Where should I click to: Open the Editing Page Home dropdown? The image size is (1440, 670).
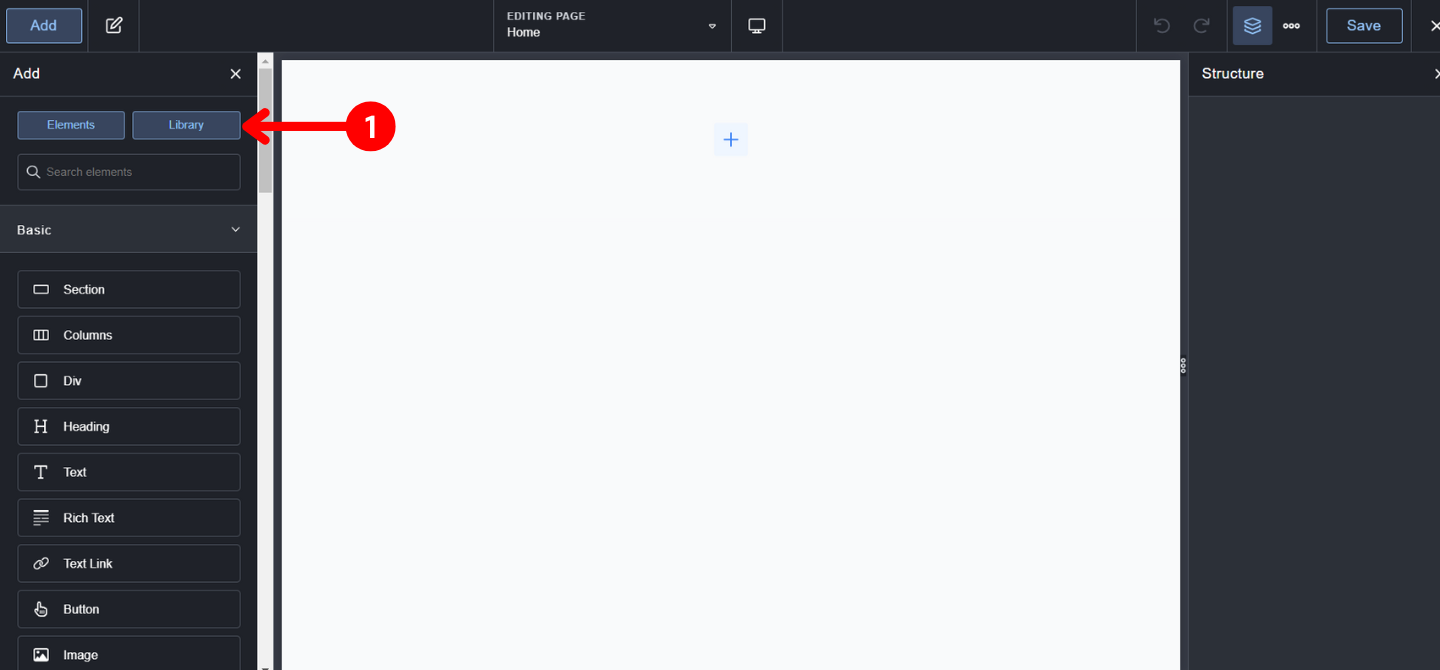(x=612, y=26)
